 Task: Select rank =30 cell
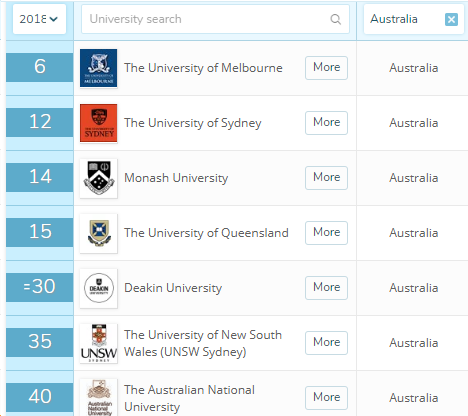[40, 287]
